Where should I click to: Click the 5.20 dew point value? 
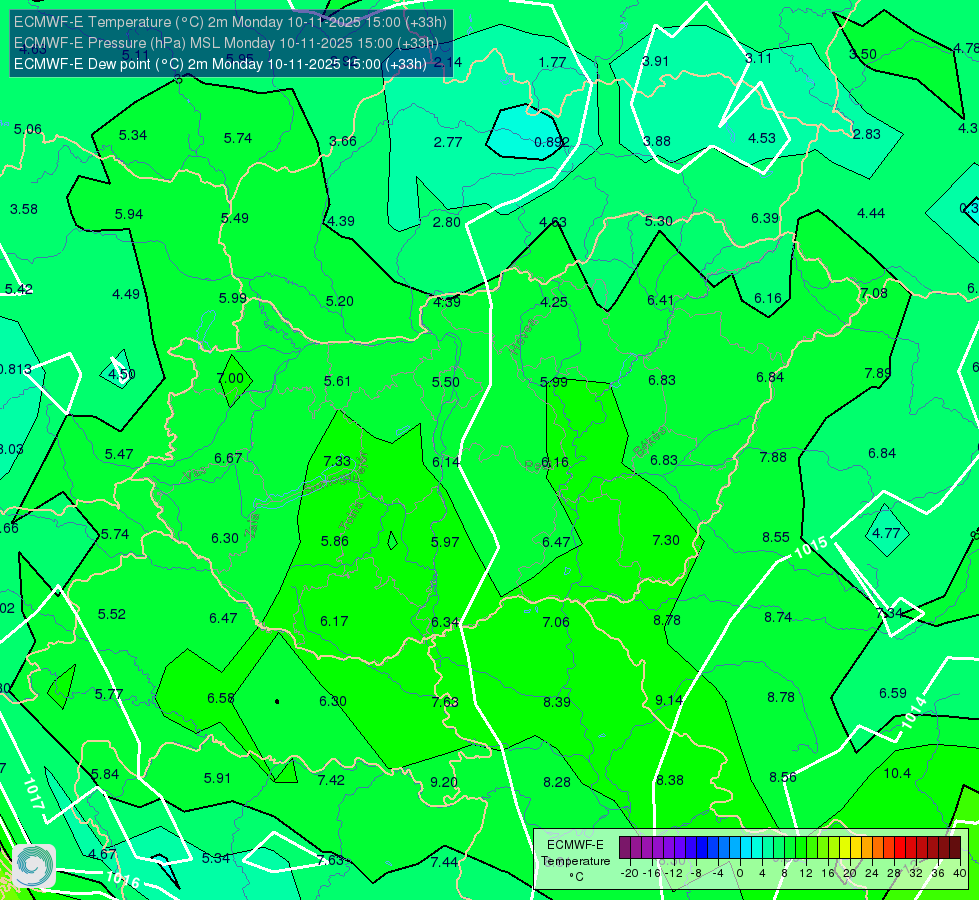(340, 301)
